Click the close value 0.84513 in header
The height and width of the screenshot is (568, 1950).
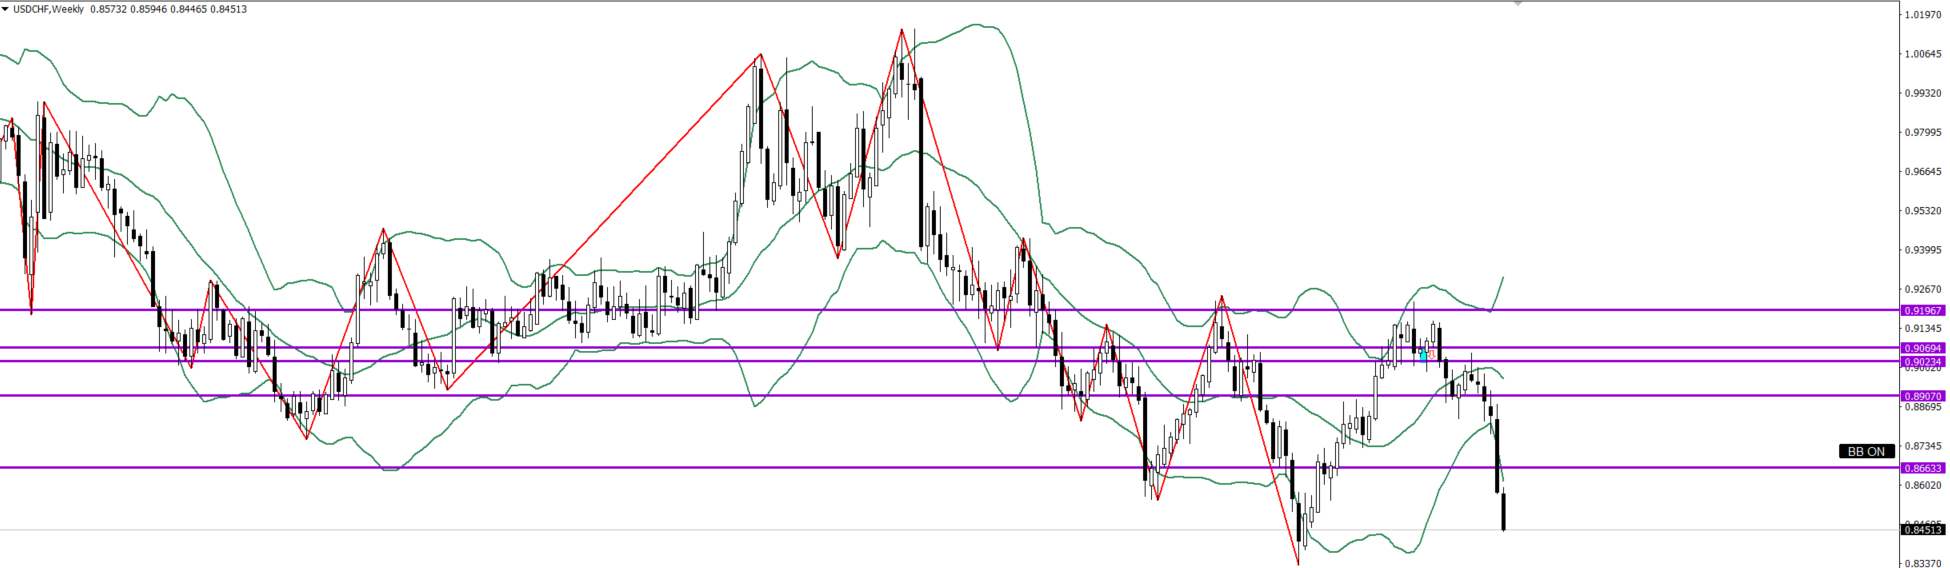pos(228,9)
